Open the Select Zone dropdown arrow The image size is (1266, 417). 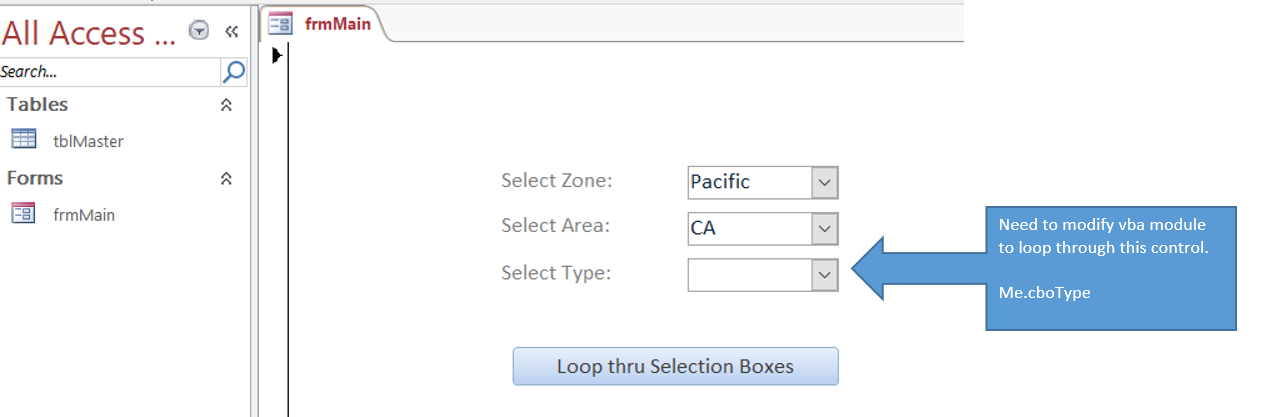pos(824,182)
